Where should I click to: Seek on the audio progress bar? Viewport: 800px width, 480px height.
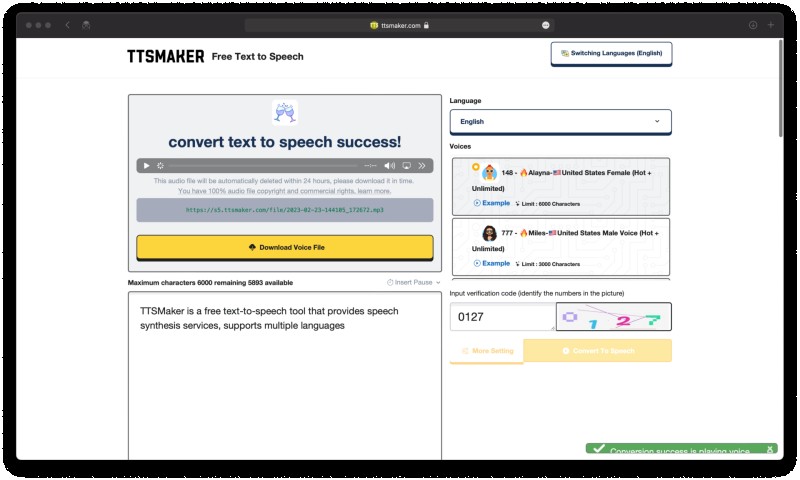263,166
